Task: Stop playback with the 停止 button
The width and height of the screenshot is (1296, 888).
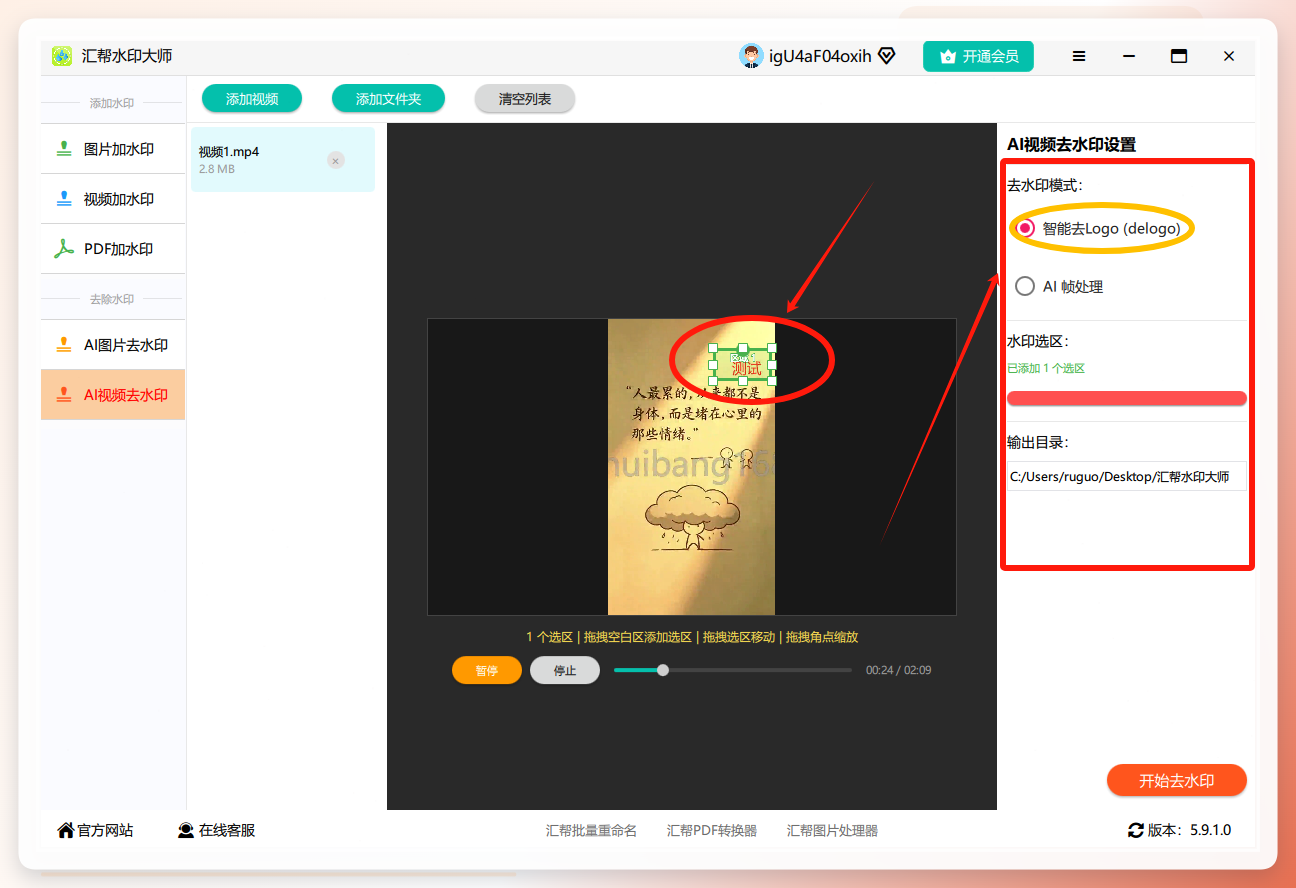Action: tap(565, 670)
